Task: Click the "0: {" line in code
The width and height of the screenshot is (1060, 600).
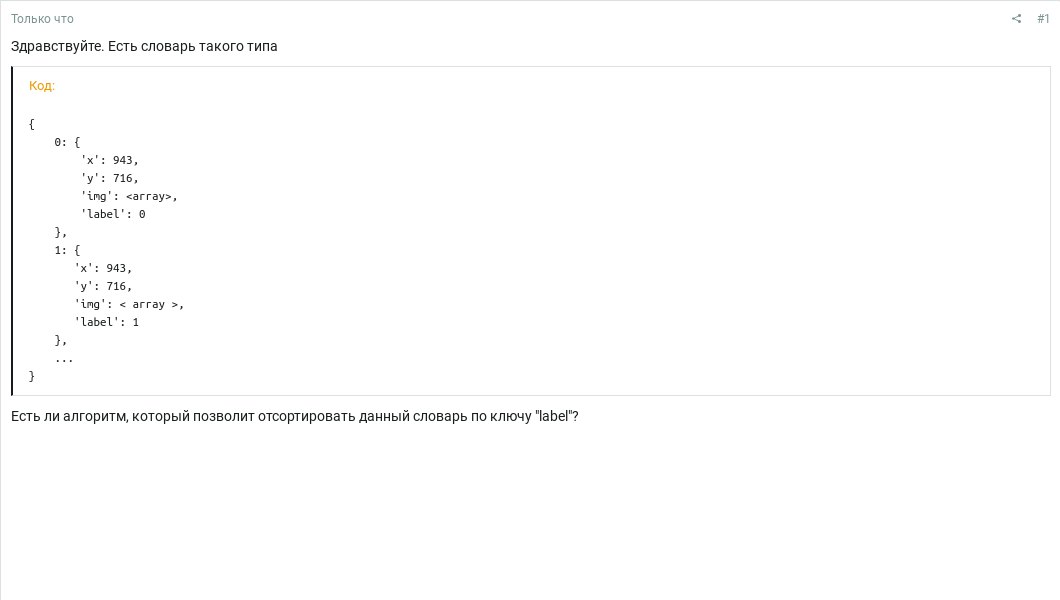Action: point(67,142)
